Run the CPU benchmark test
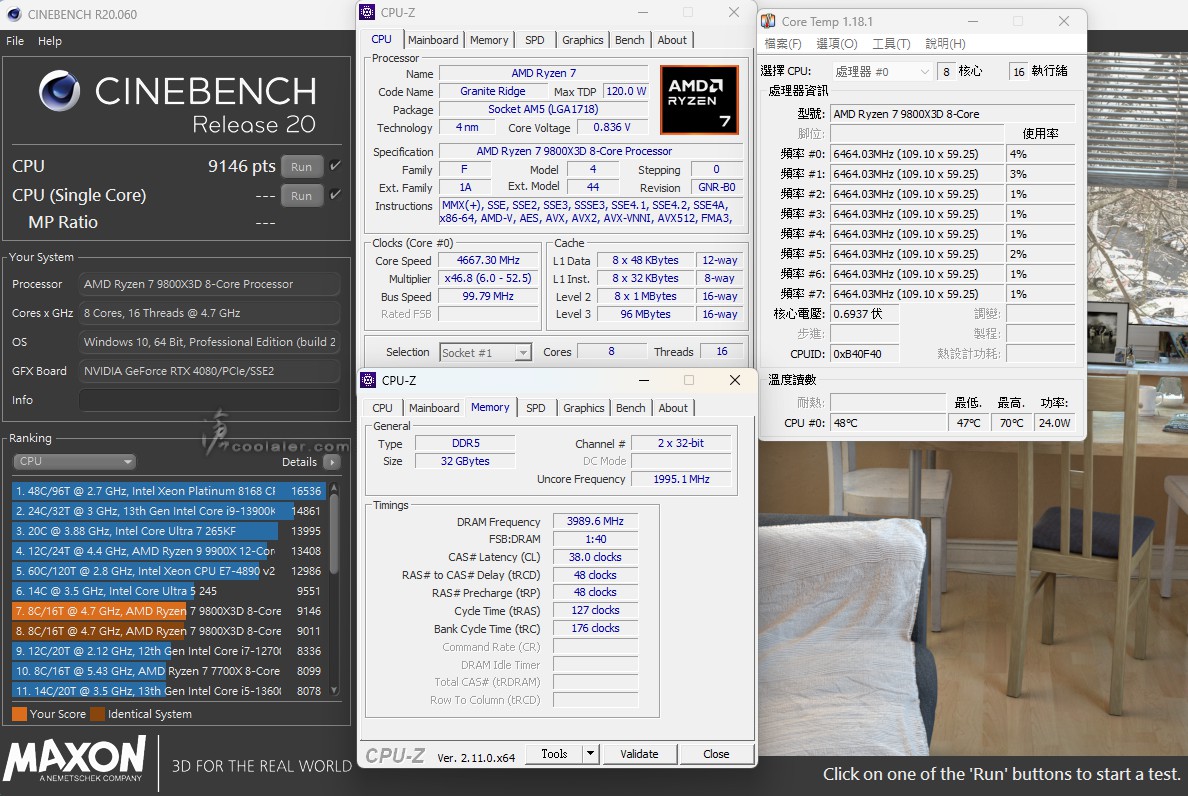Screen dimensions: 1188x796 [x=302, y=167]
